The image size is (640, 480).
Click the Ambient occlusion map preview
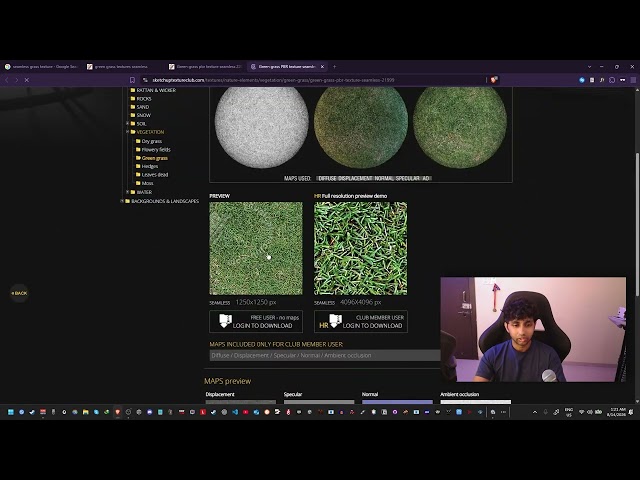[x=476, y=402]
